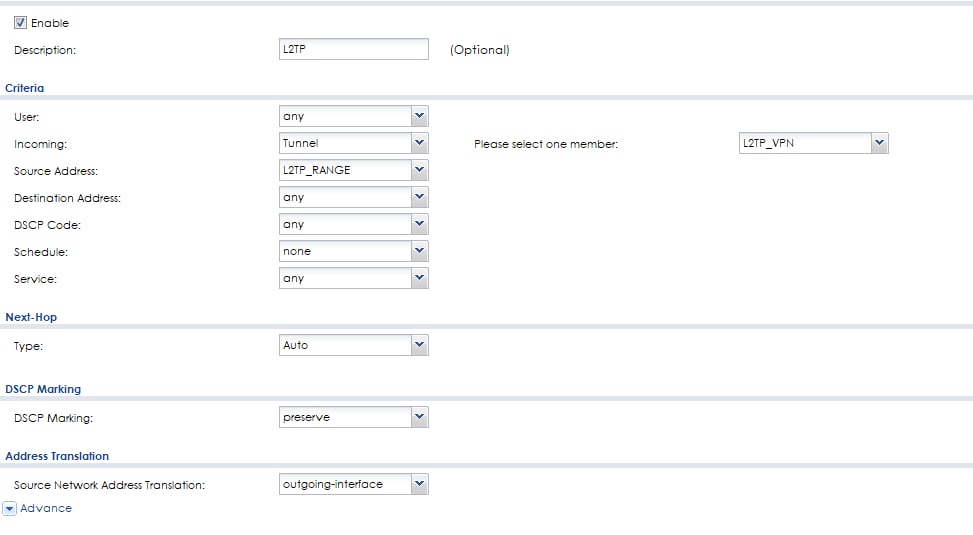Image resolution: width=973 pixels, height=535 pixels.
Task: Click the arrow button of User dropdown
Action: (420, 116)
